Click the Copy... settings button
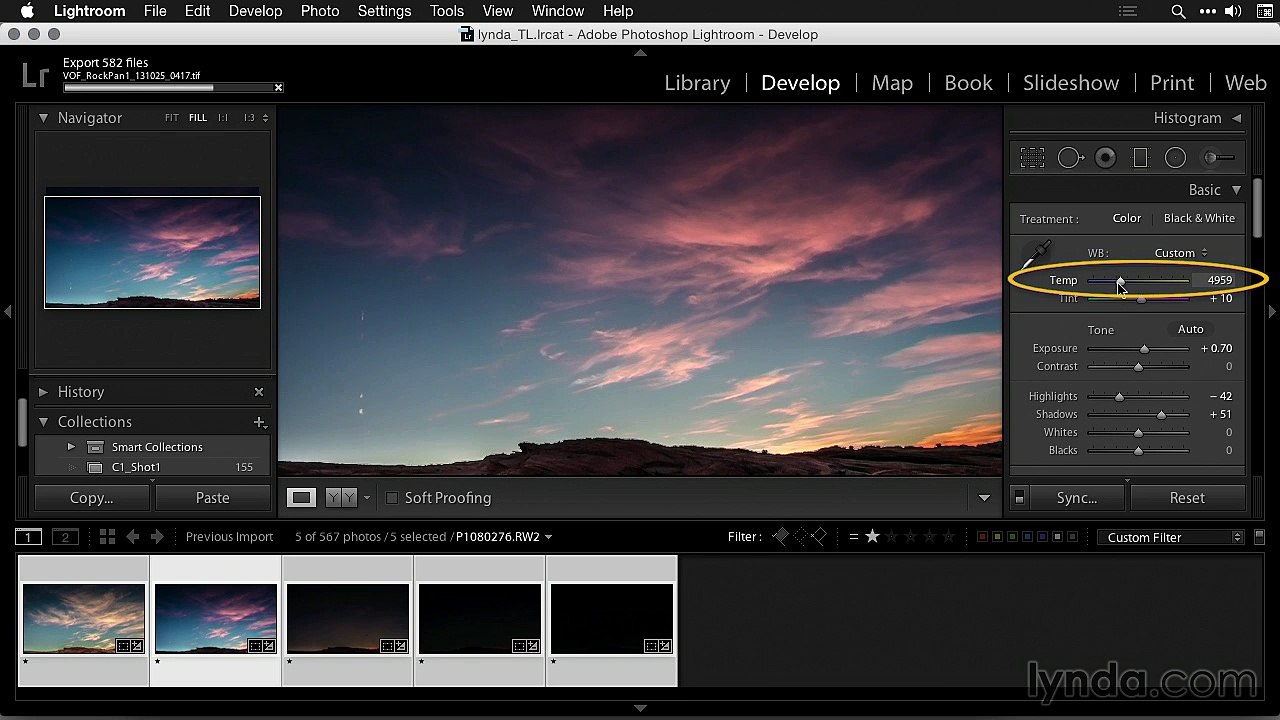 pyautogui.click(x=92, y=498)
